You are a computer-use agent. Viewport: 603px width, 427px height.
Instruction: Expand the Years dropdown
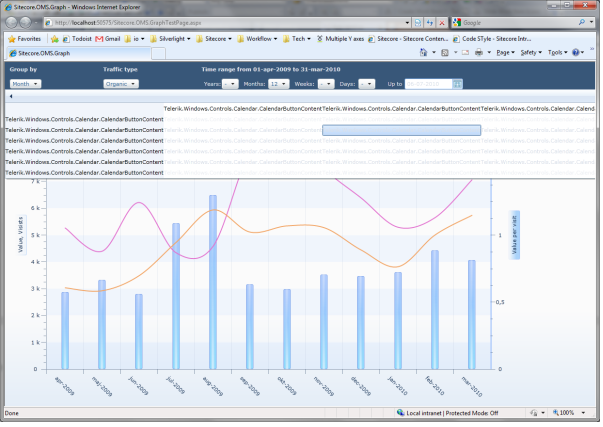click(x=229, y=85)
